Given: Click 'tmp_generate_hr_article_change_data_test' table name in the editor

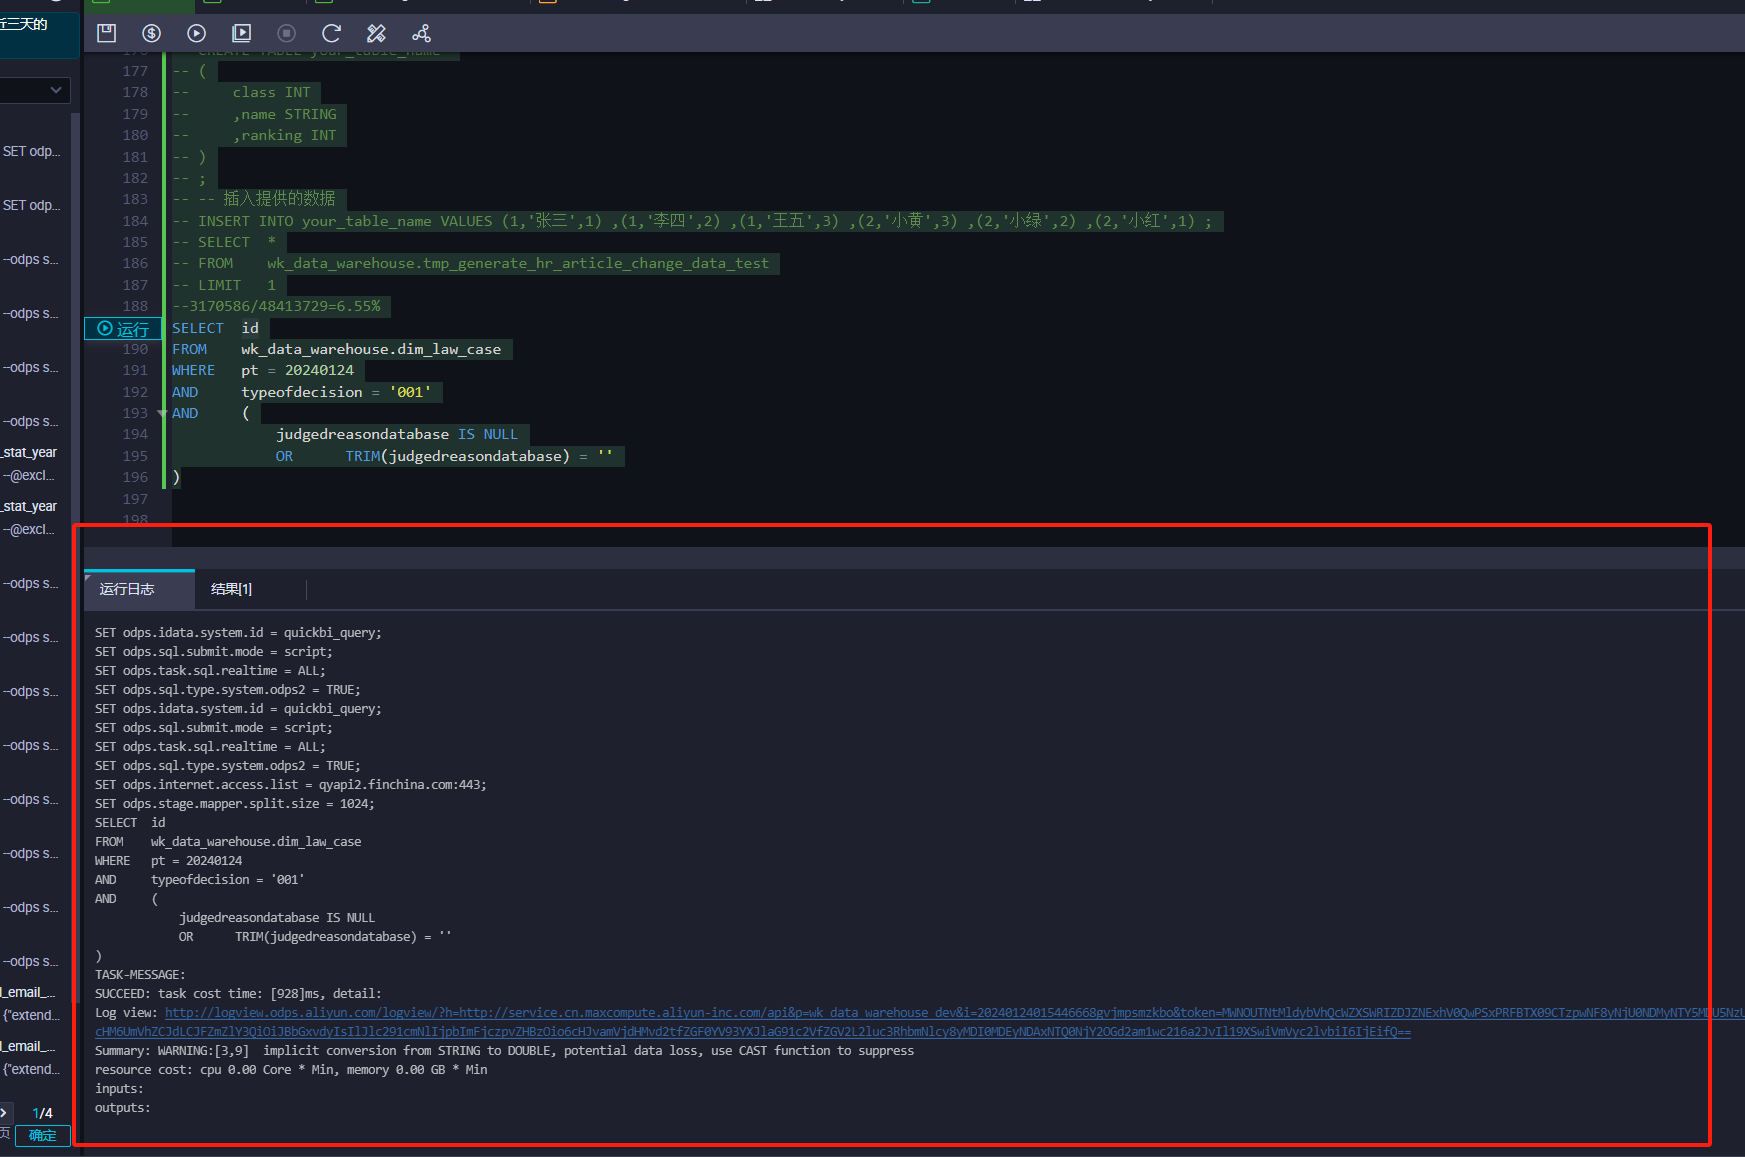Looking at the screenshot, I should pos(596,263).
